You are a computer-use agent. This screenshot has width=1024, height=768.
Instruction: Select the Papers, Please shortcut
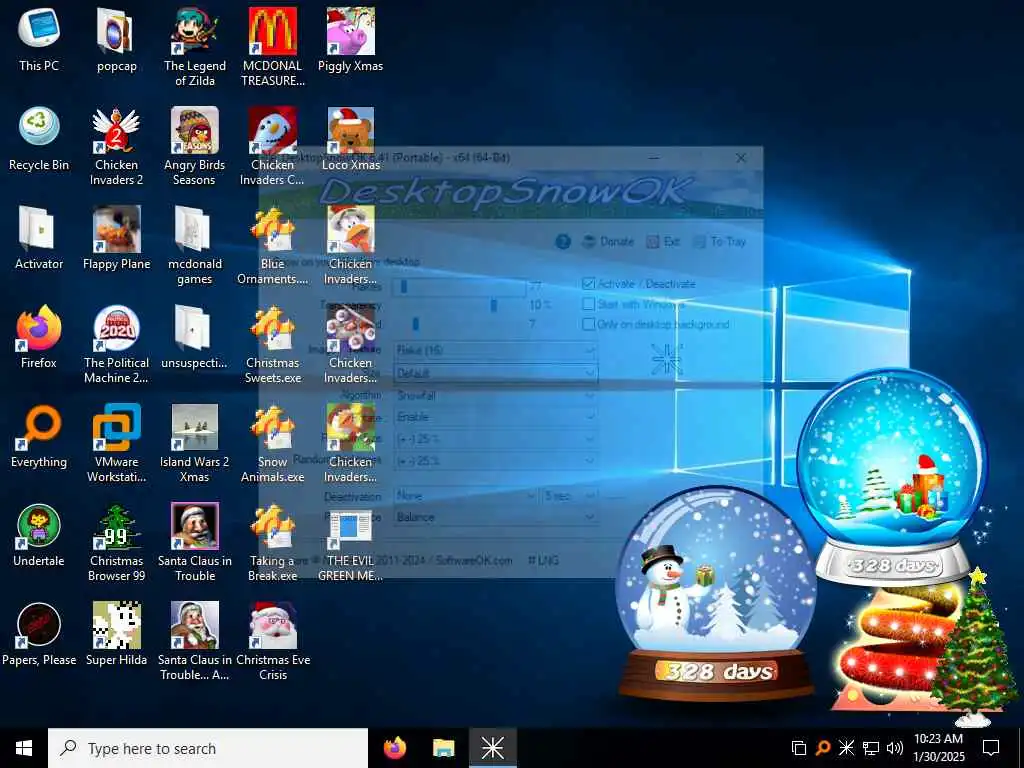39,635
